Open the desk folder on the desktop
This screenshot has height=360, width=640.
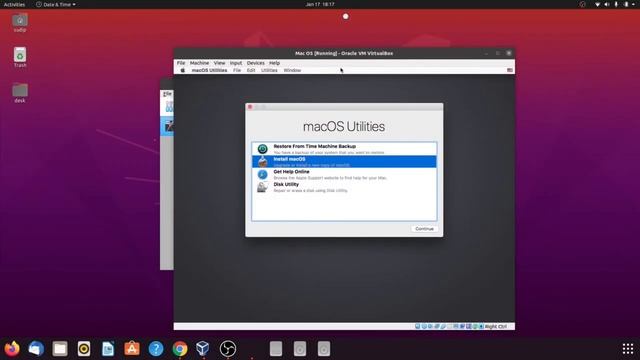coord(20,93)
